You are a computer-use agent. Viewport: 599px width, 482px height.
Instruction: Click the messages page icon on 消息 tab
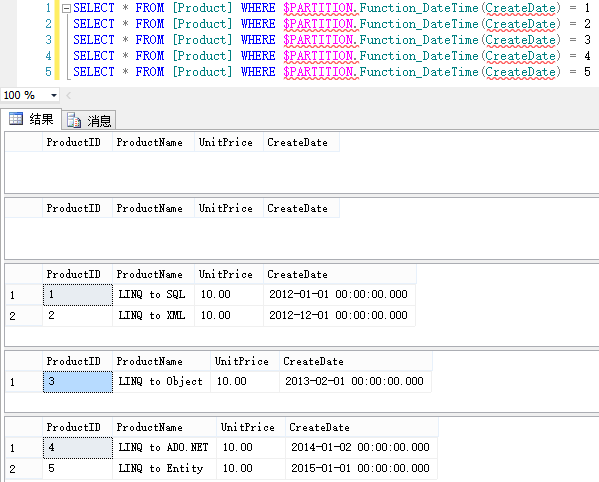point(74,120)
